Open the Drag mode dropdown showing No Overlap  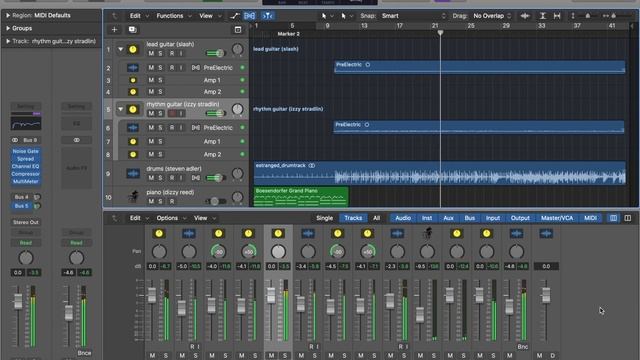pos(492,16)
